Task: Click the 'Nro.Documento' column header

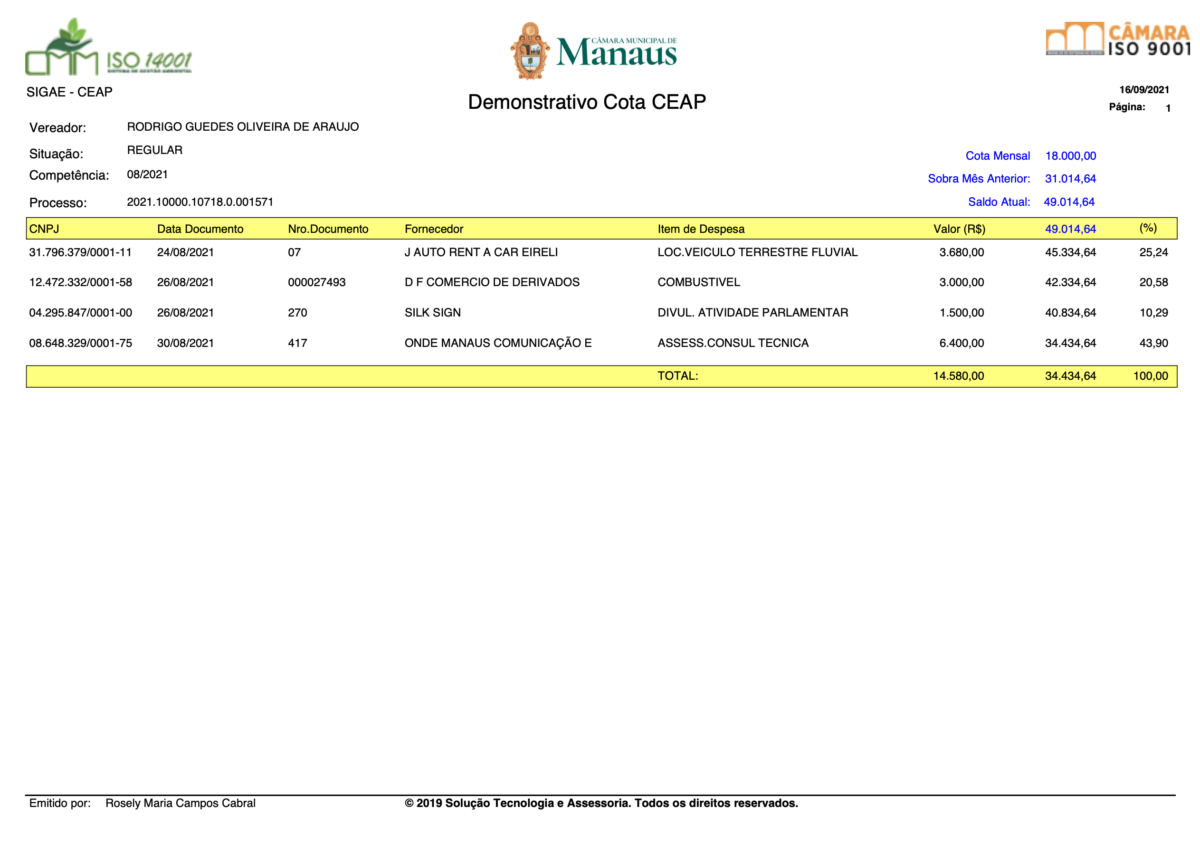Action: (328, 229)
